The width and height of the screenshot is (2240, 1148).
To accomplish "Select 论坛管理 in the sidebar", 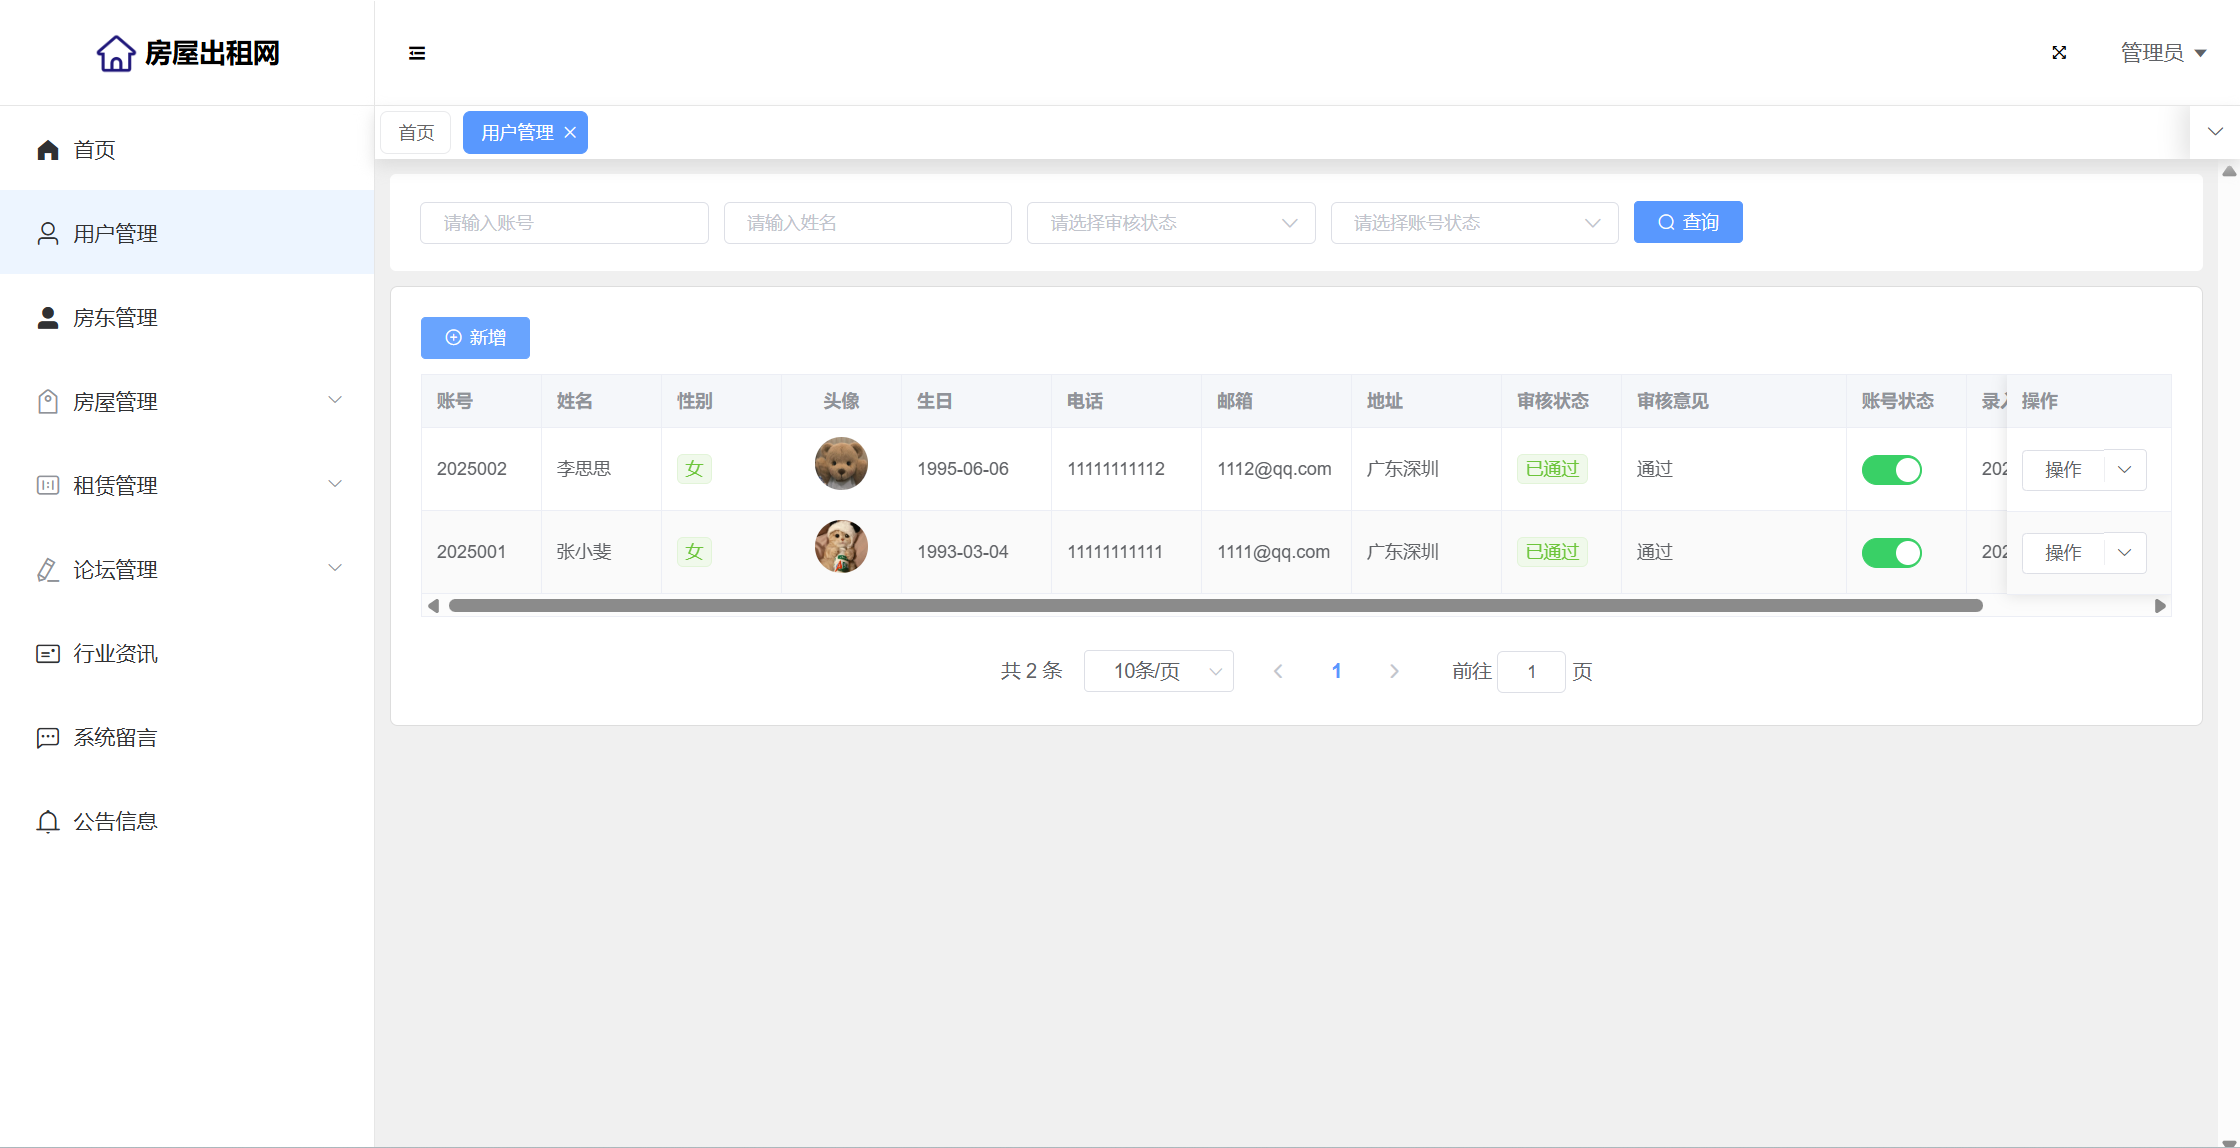I will [115, 570].
